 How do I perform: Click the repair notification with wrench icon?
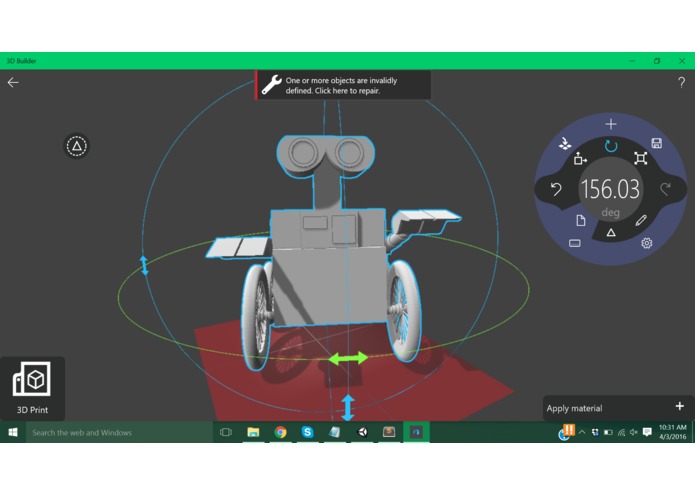pos(343,85)
